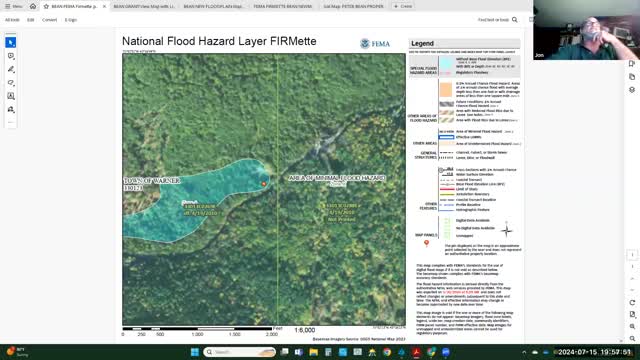Click AREA OF MINIMAL FLOOD HAZARD label

(x=337, y=178)
